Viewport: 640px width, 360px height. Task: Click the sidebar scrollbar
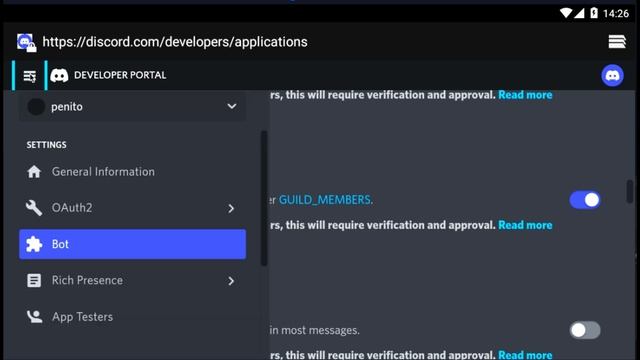264,198
